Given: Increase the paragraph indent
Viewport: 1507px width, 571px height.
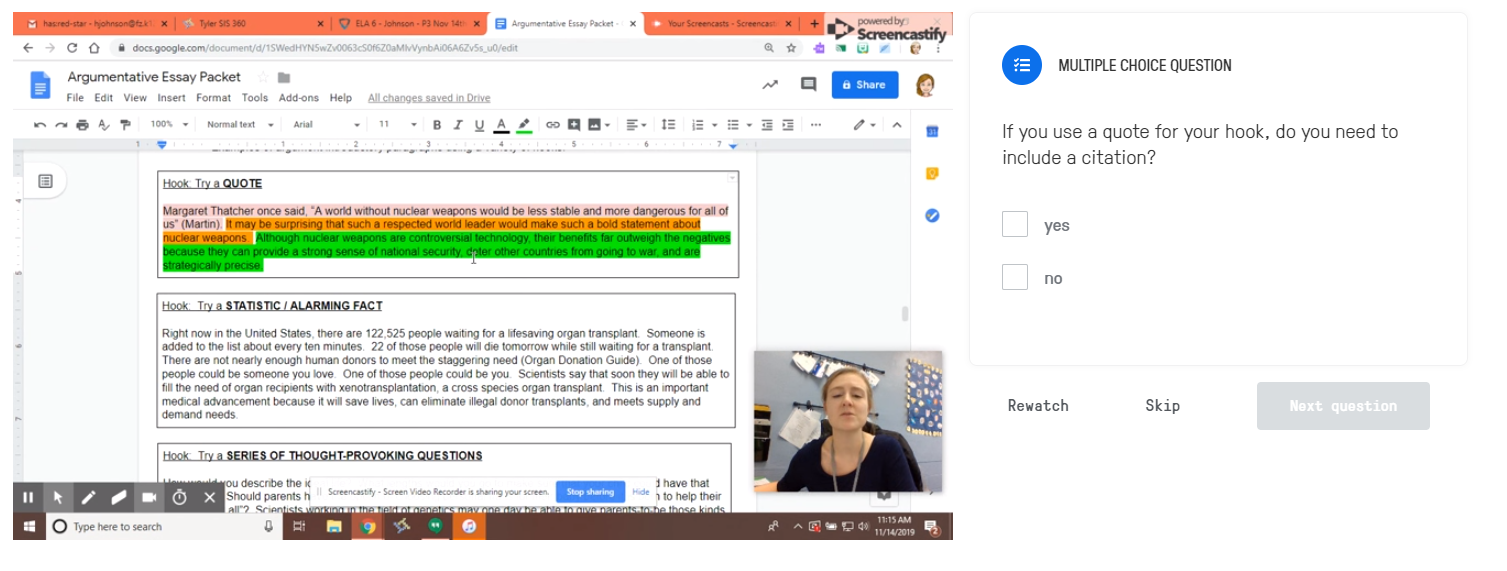Looking at the screenshot, I should pyautogui.click(x=788, y=125).
